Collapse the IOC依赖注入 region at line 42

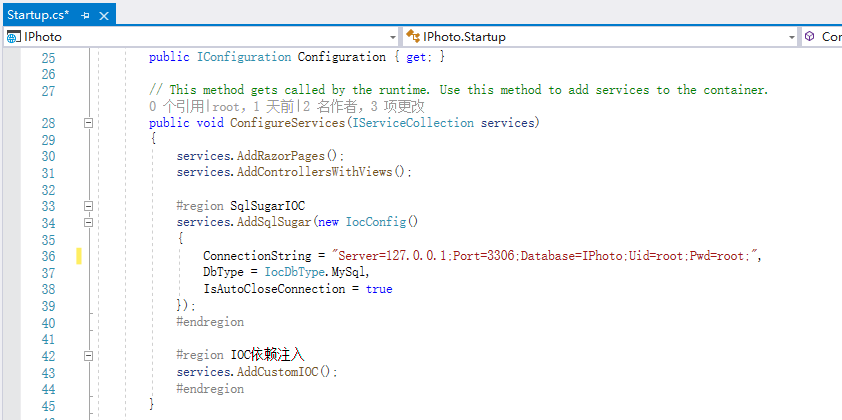coord(89,356)
